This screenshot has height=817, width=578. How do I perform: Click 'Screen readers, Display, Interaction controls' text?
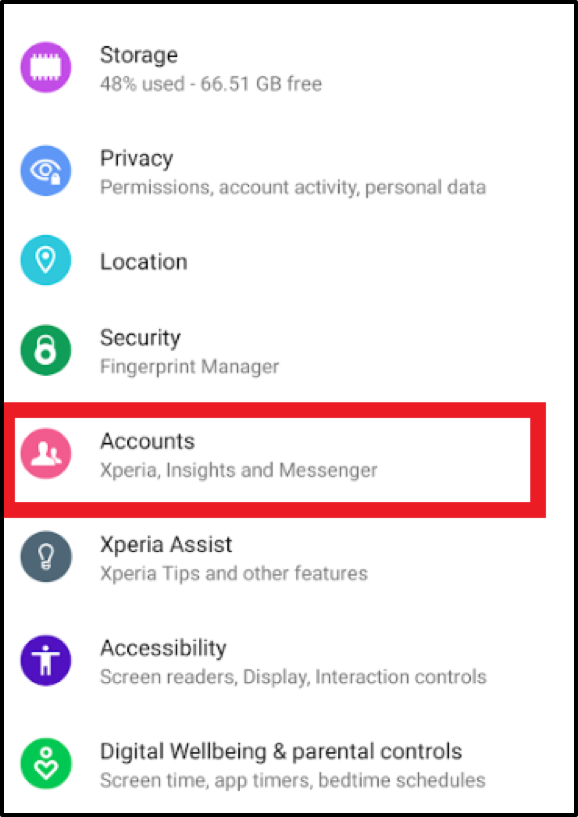[x=293, y=677]
